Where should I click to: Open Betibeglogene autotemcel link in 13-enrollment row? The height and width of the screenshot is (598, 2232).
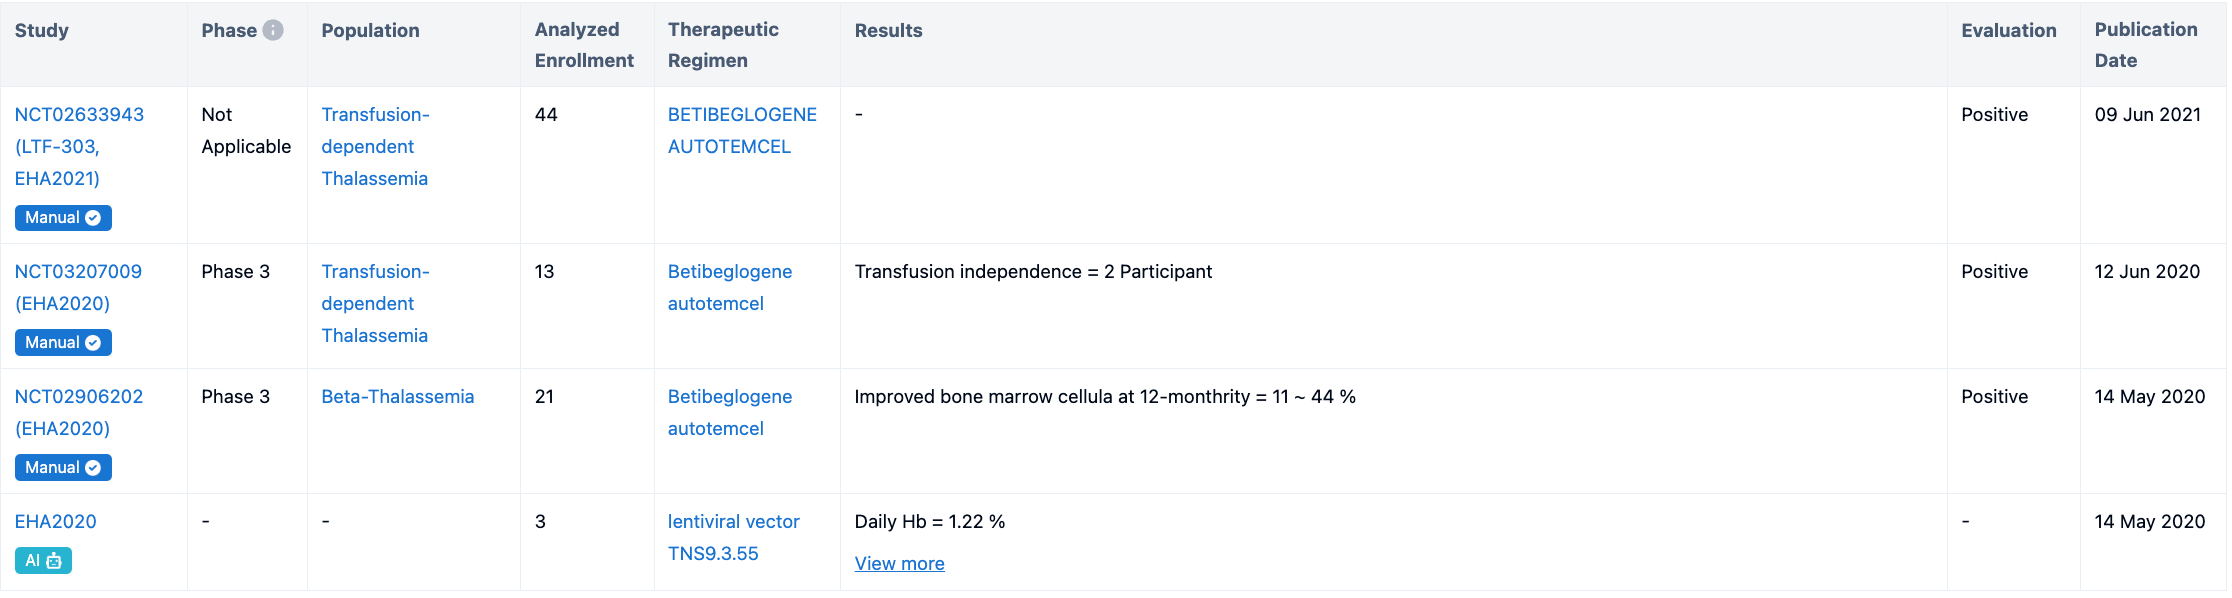click(x=729, y=287)
